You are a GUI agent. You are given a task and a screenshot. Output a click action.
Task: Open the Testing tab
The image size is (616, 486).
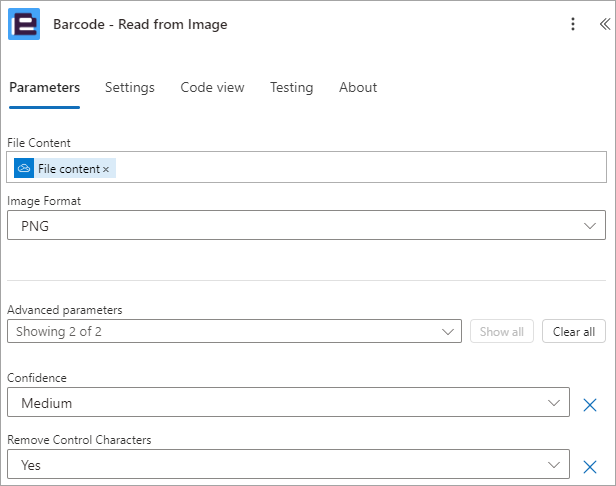click(x=292, y=87)
